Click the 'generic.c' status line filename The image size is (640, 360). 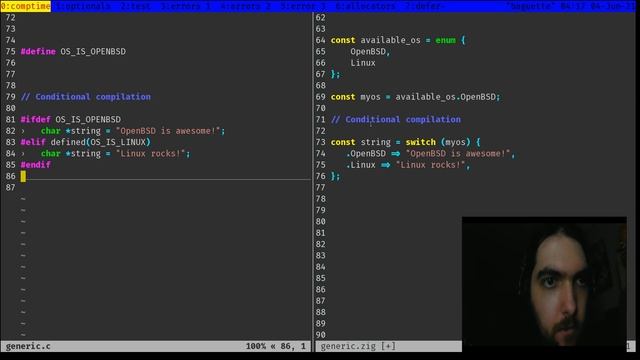pos(28,347)
